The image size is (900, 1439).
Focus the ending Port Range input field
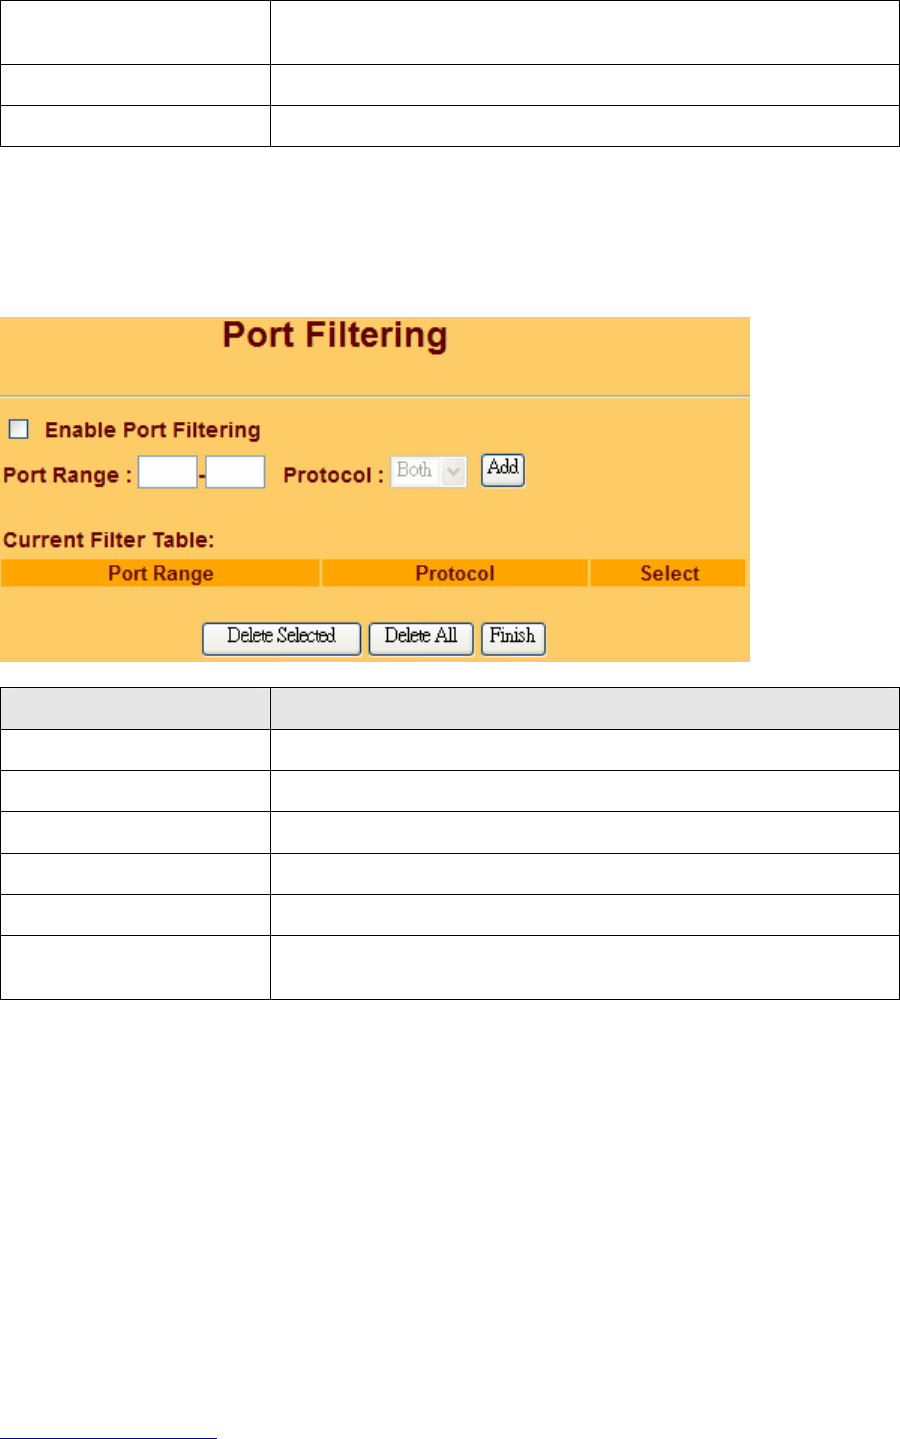pyautogui.click(x=235, y=472)
